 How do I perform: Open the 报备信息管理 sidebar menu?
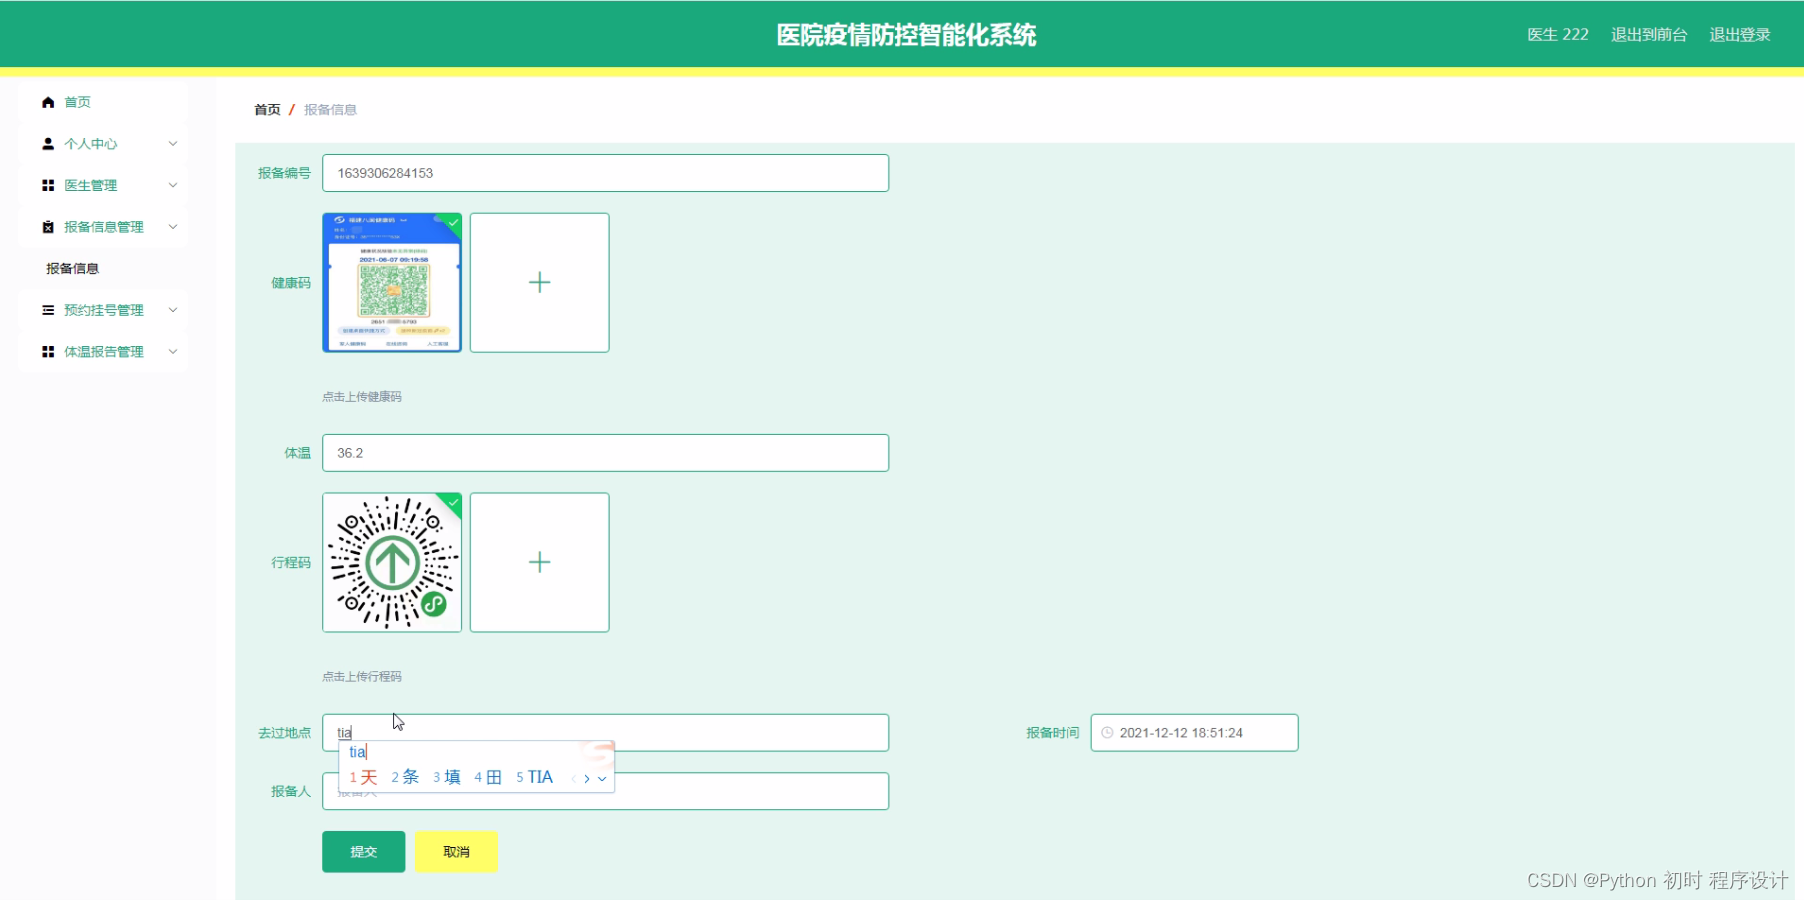click(103, 227)
